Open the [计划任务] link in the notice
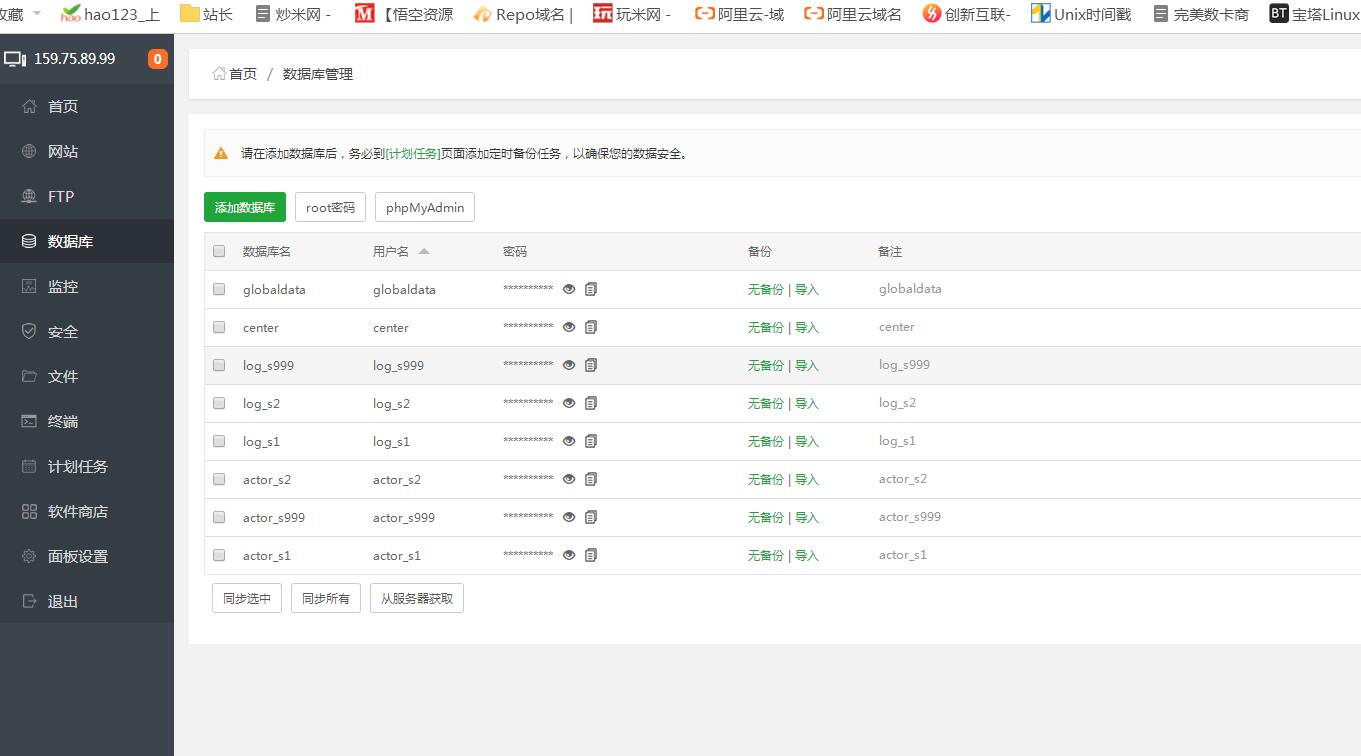Image resolution: width=1361 pixels, height=756 pixels. coord(413,154)
